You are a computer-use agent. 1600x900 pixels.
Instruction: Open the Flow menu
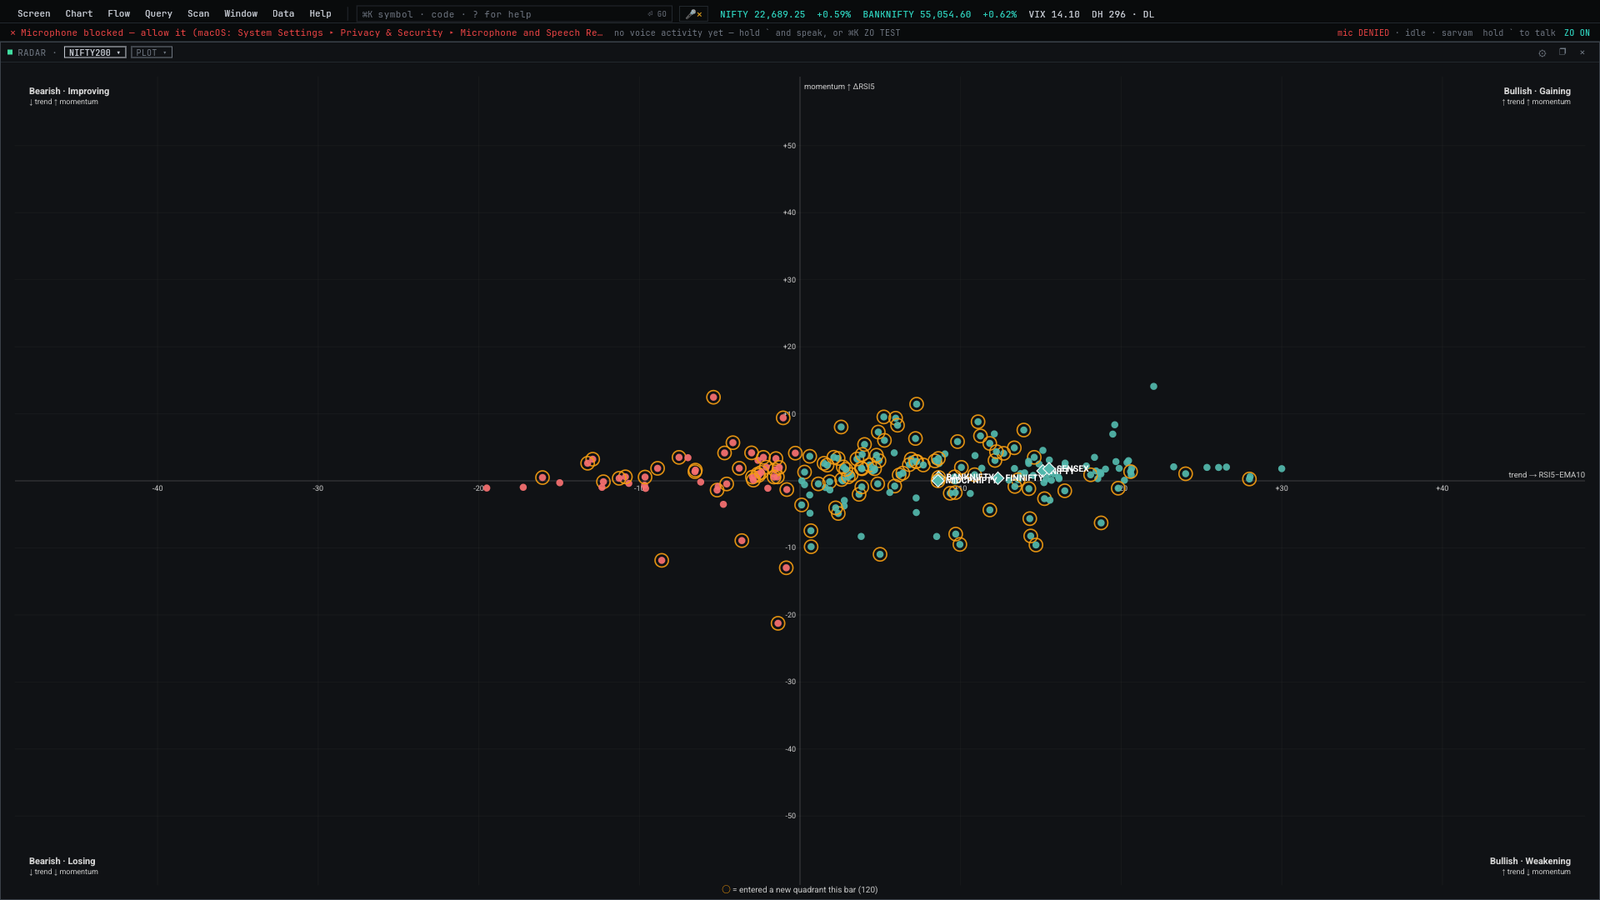(x=119, y=14)
